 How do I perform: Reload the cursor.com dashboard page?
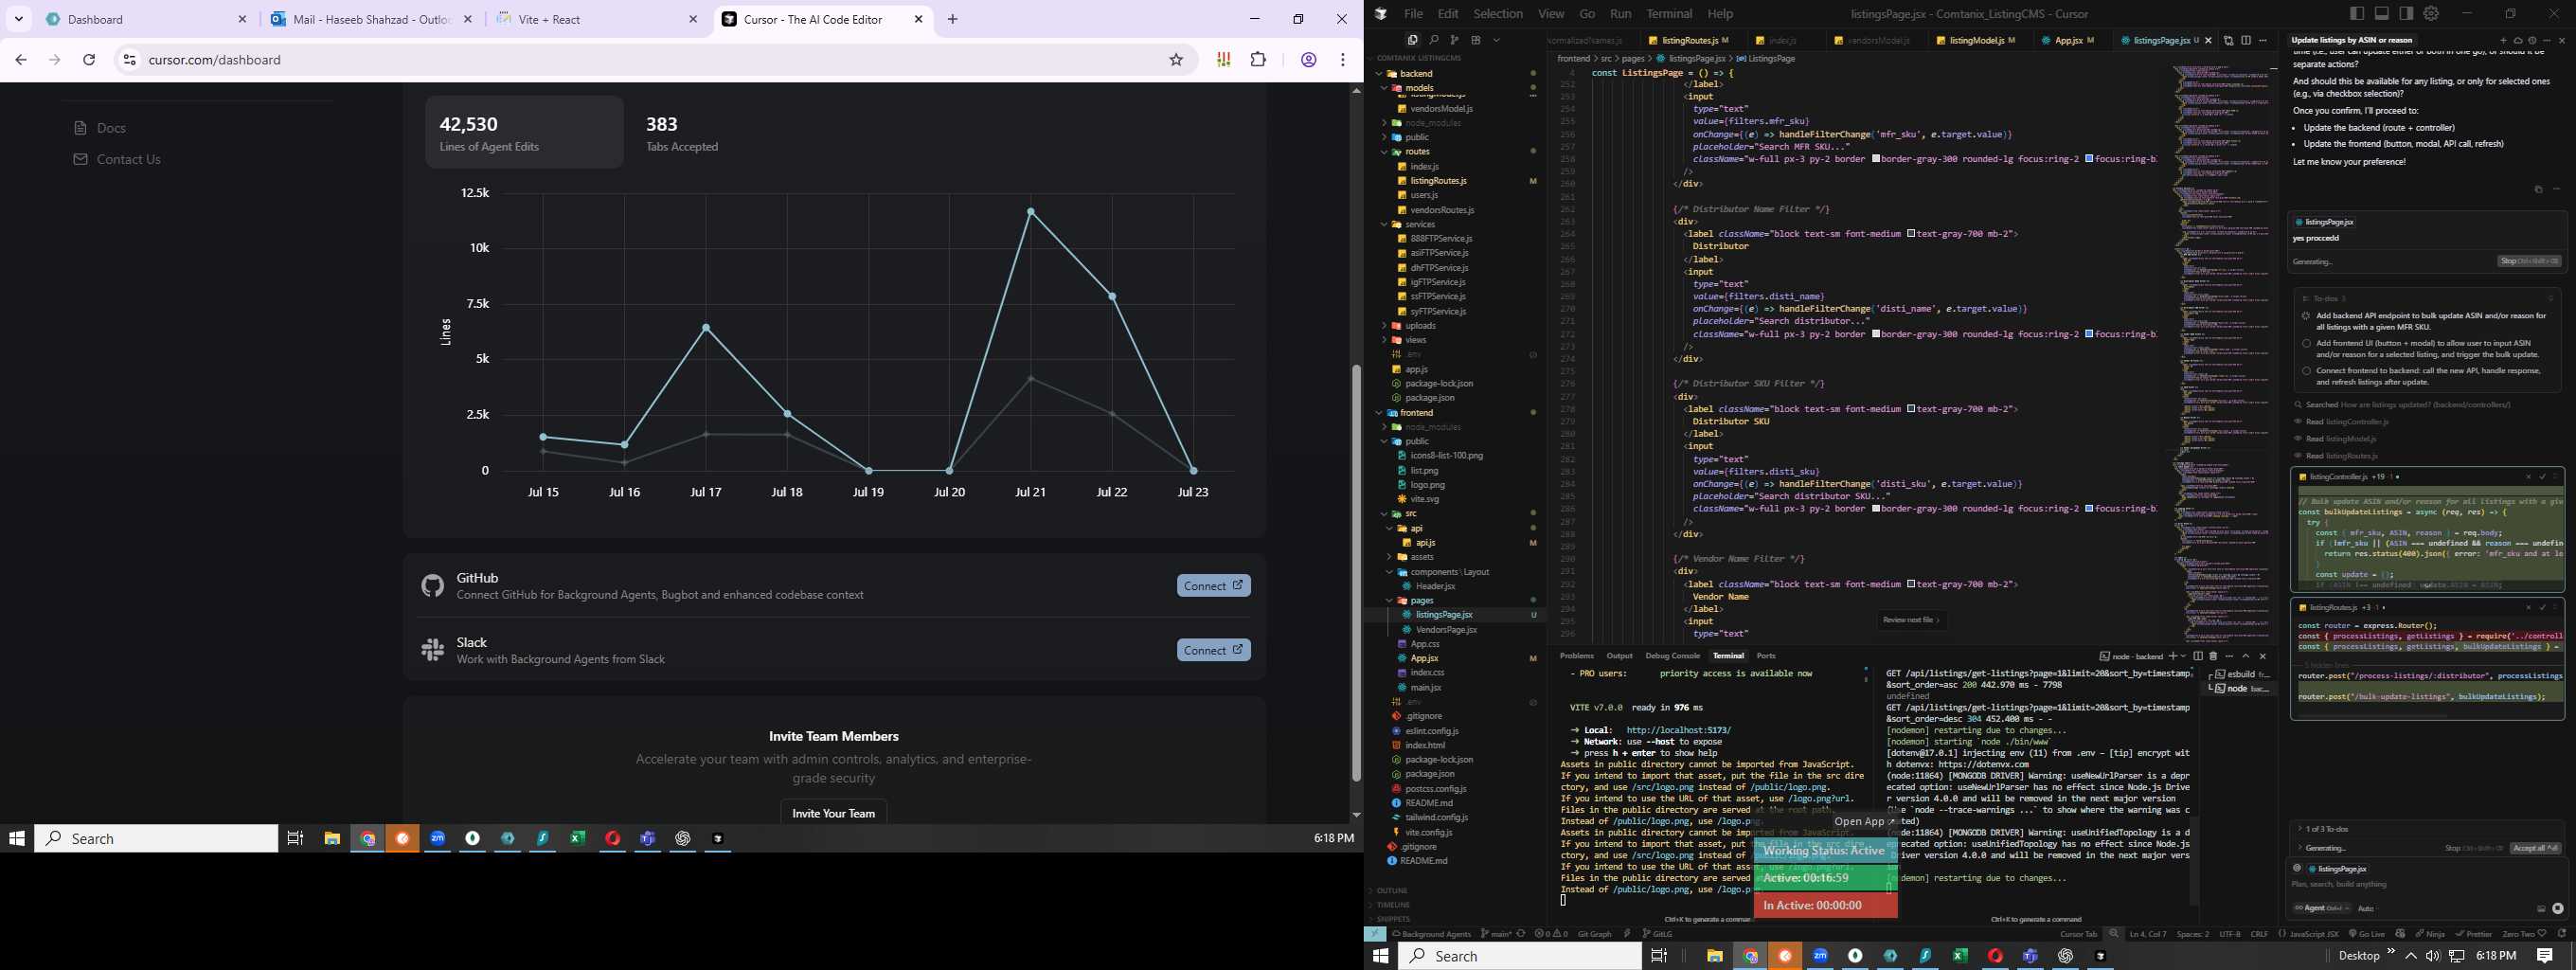(89, 60)
